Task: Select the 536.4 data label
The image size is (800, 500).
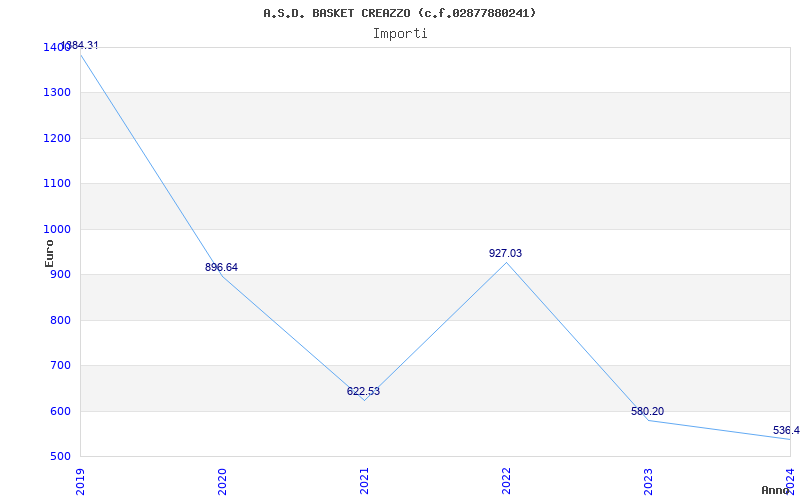Action: (786, 430)
